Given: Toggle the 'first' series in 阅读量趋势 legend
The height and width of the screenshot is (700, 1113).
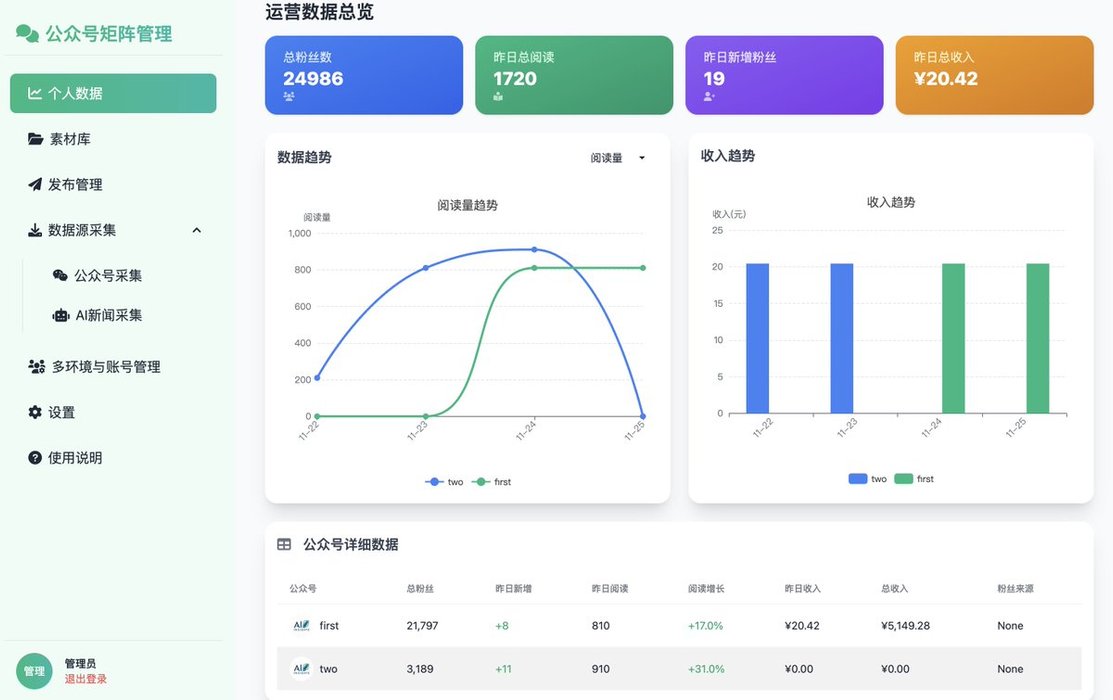Looking at the screenshot, I should pos(492,482).
